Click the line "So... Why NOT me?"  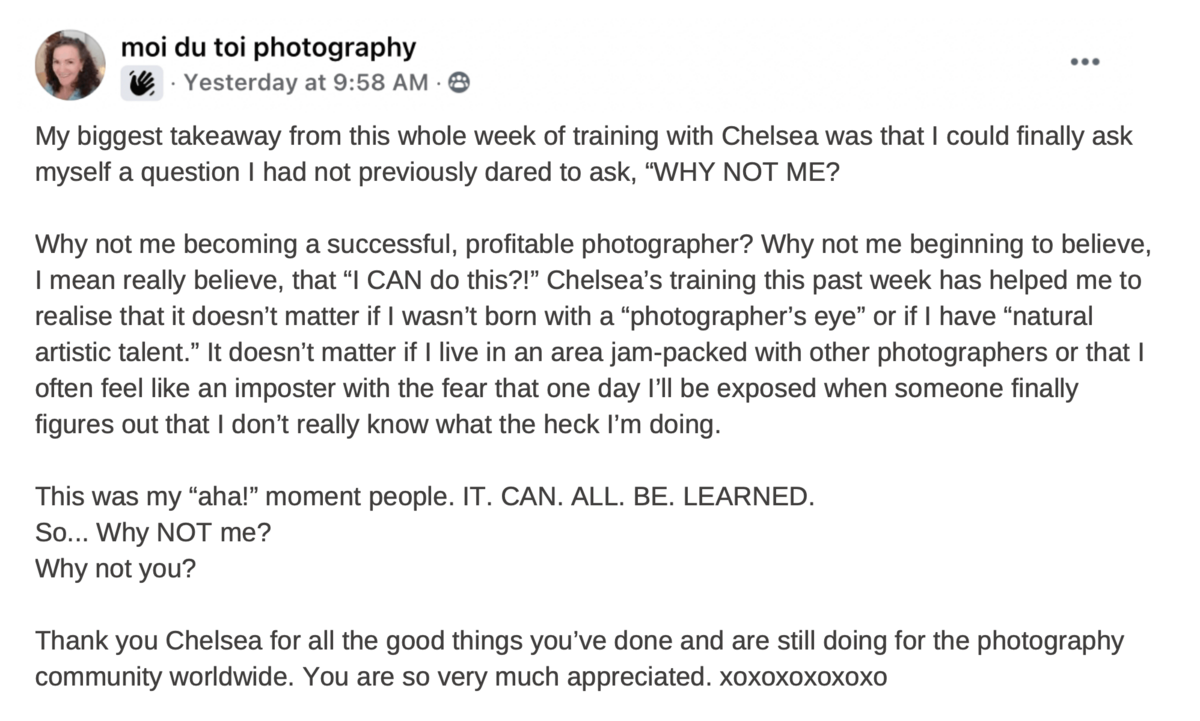coord(153,532)
